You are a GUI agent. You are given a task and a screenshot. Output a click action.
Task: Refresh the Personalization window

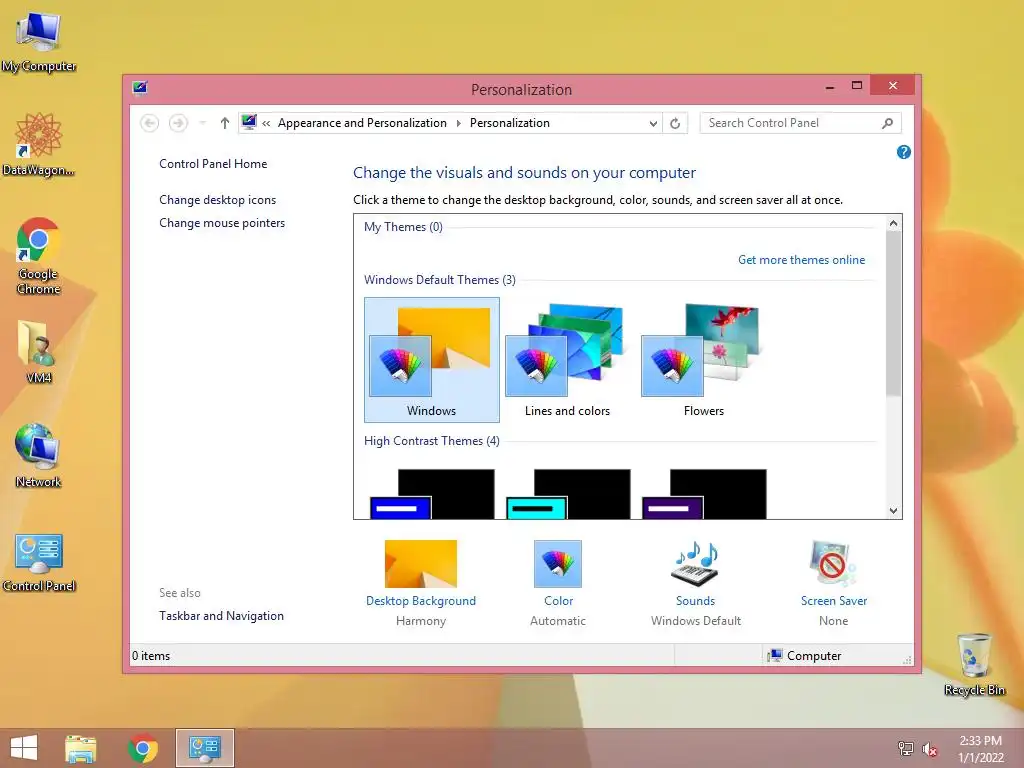click(675, 123)
